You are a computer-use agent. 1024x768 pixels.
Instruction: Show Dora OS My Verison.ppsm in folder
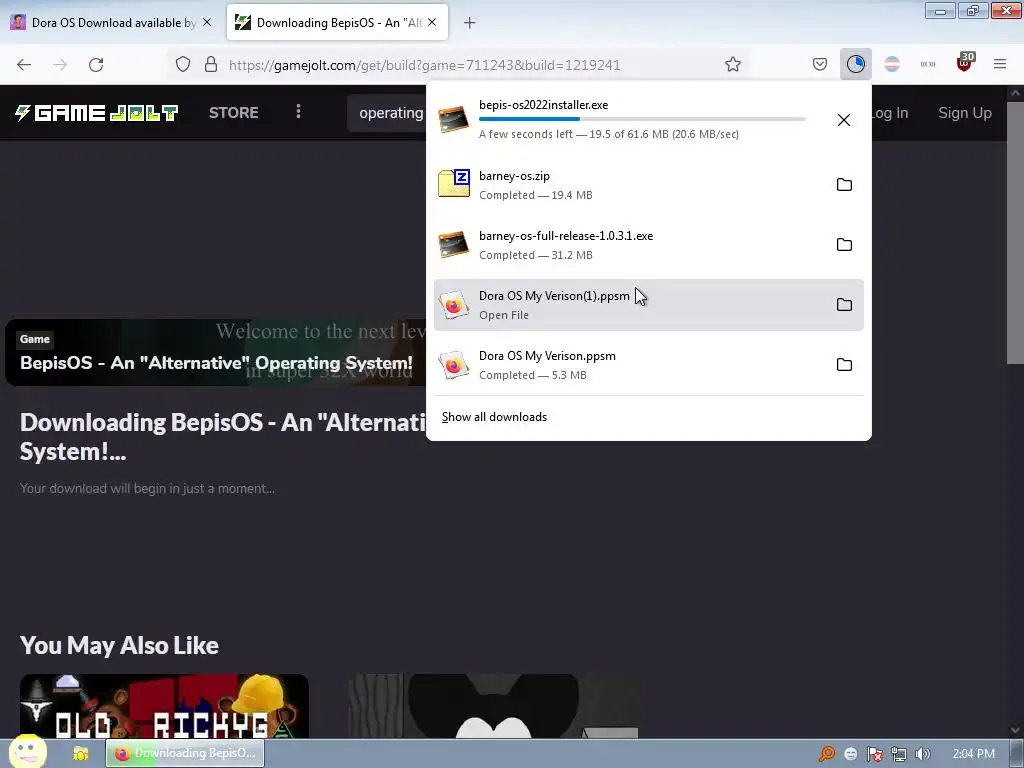click(x=844, y=365)
